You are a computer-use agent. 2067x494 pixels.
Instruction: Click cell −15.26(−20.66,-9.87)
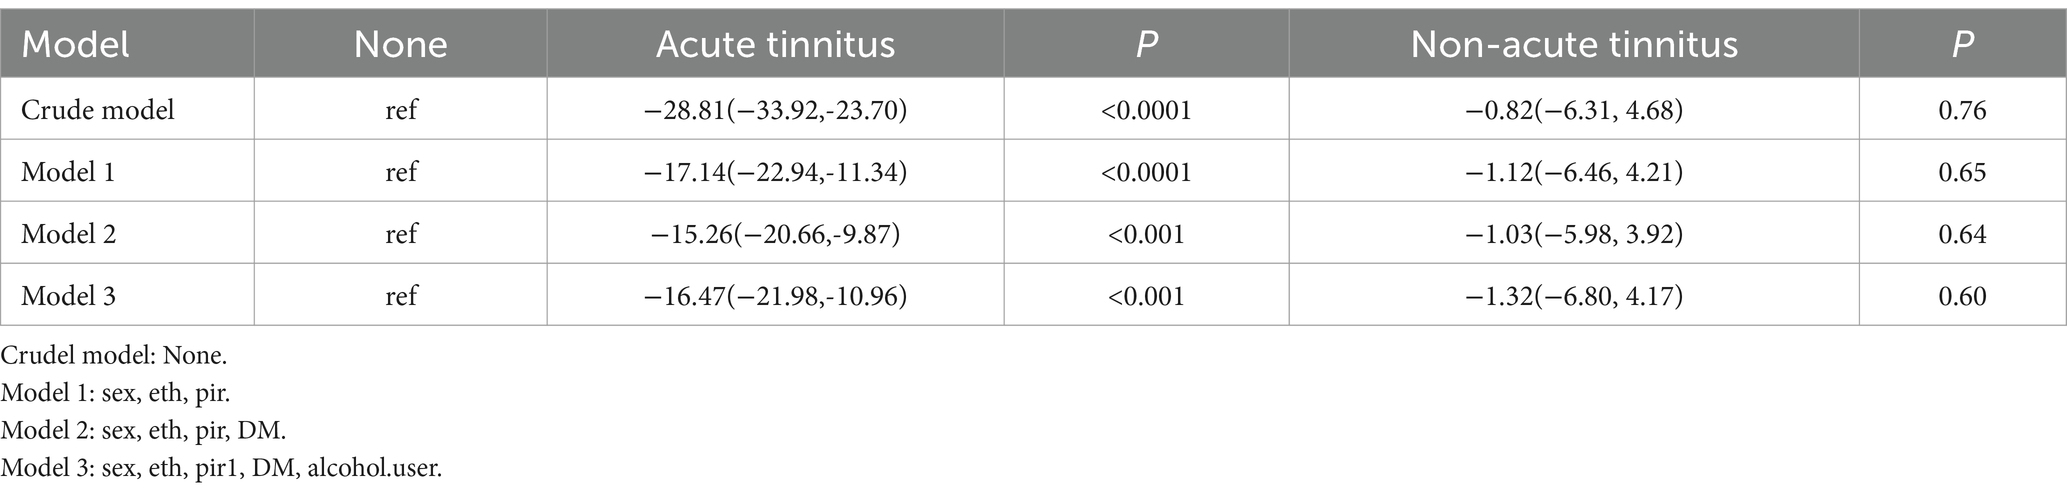click(x=775, y=234)
